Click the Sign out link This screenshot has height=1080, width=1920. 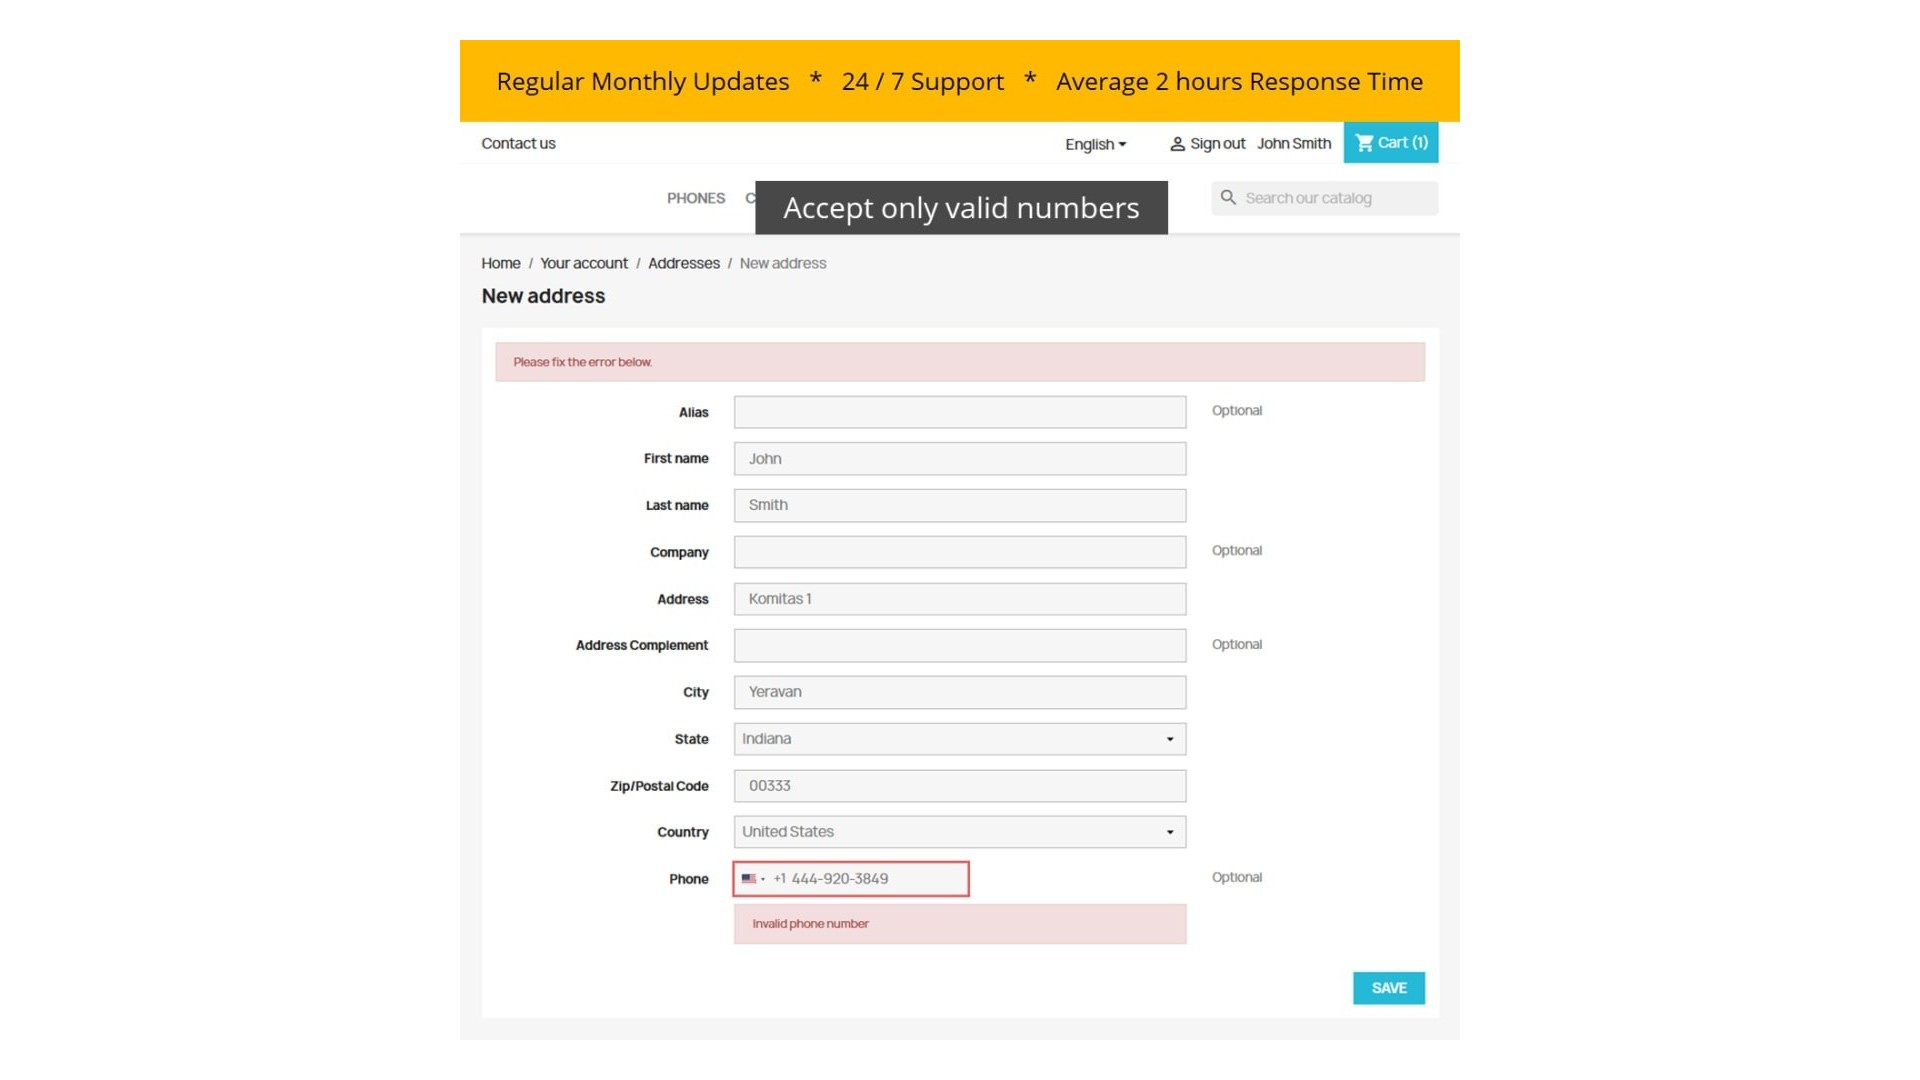click(x=1217, y=143)
